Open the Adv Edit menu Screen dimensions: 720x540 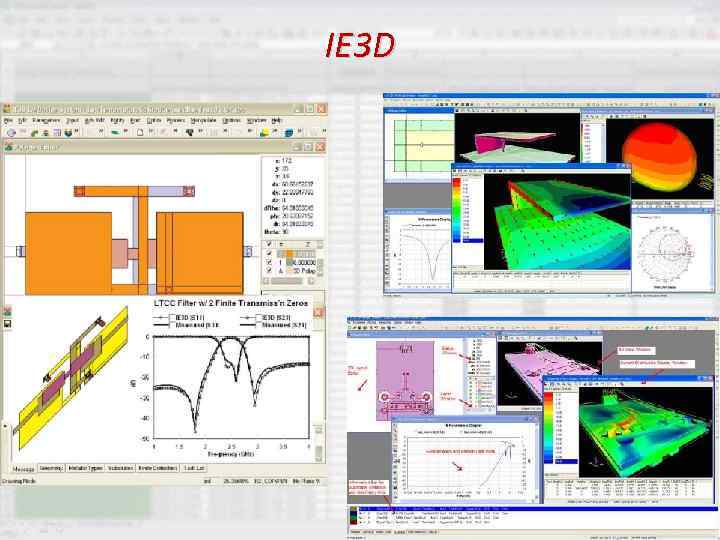pos(95,120)
